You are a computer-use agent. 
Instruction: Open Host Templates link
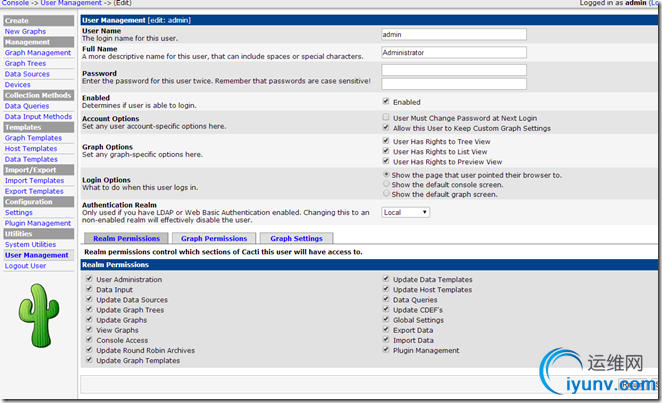click(31, 149)
